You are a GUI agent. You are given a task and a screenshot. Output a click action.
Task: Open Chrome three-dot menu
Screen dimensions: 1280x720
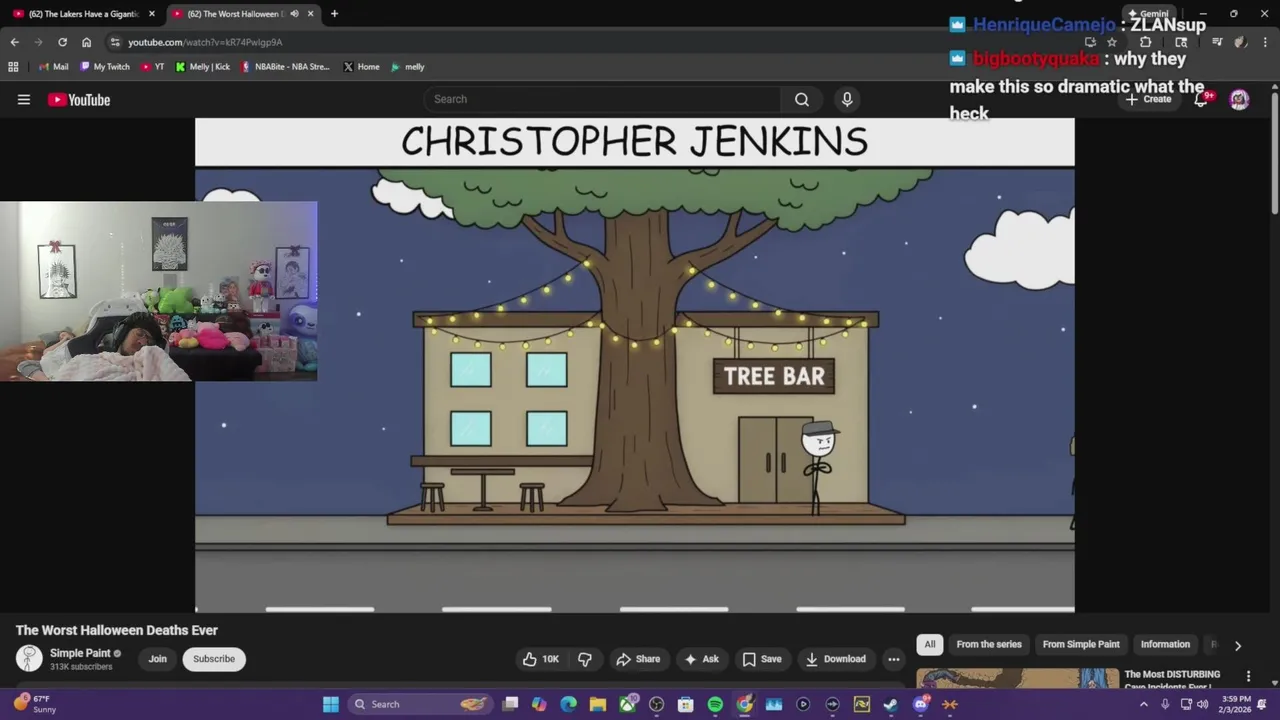(1265, 42)
